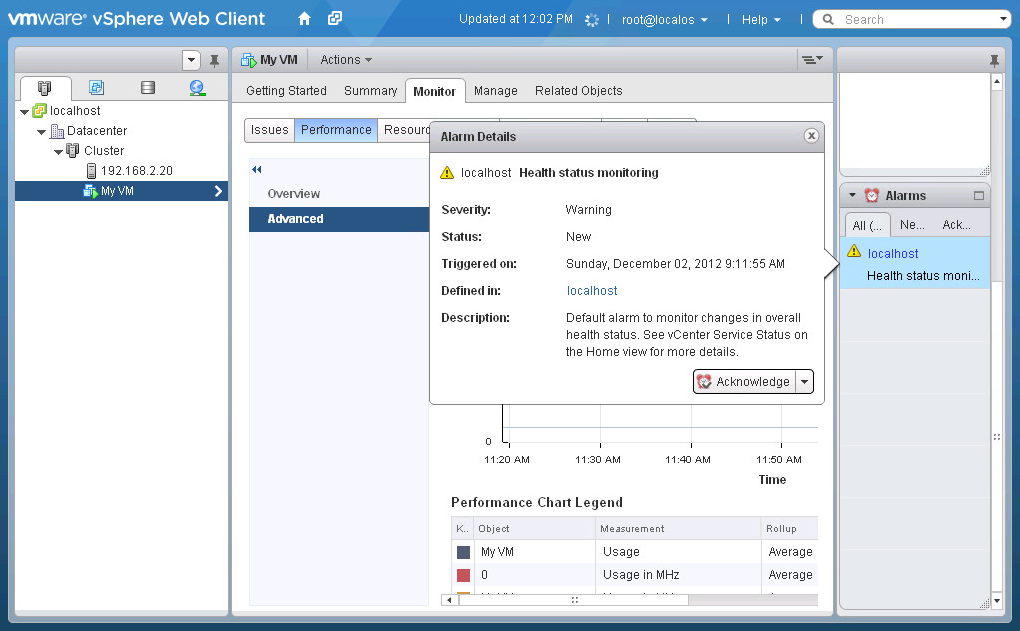1020x631 pixels.
Task: Click the Alarms clock icon
Action: (872, 195)
